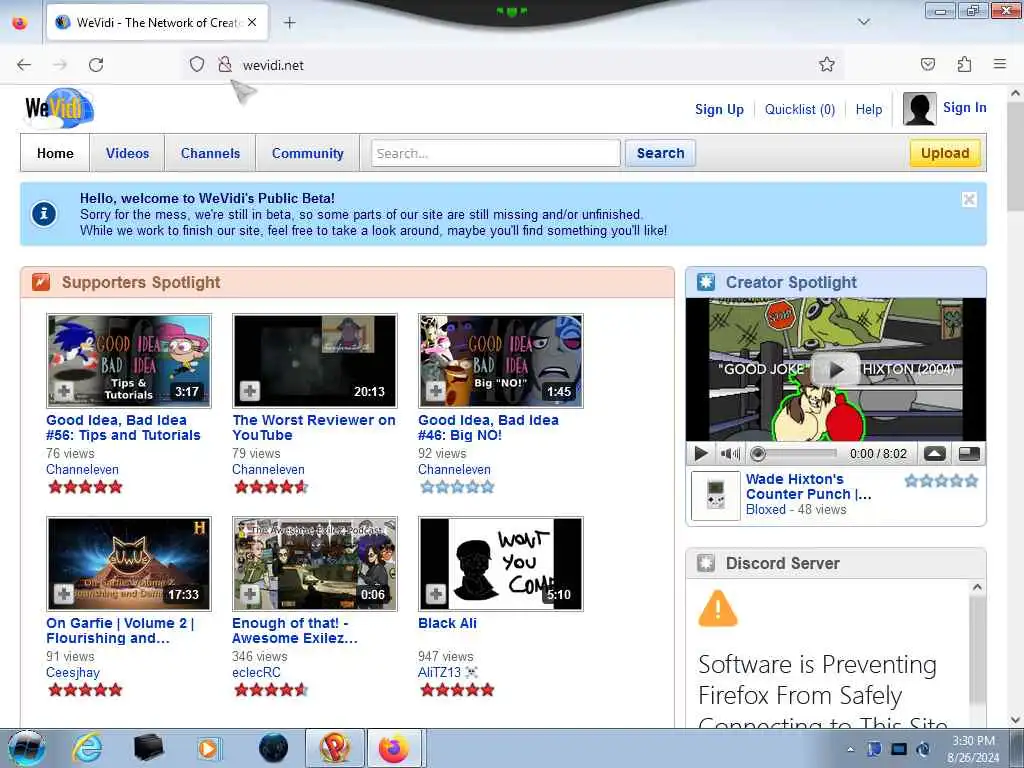Open Black Ali video title
Viewport: 1024px width, 768px height.
pyautogui.click(x=447, y=623)
